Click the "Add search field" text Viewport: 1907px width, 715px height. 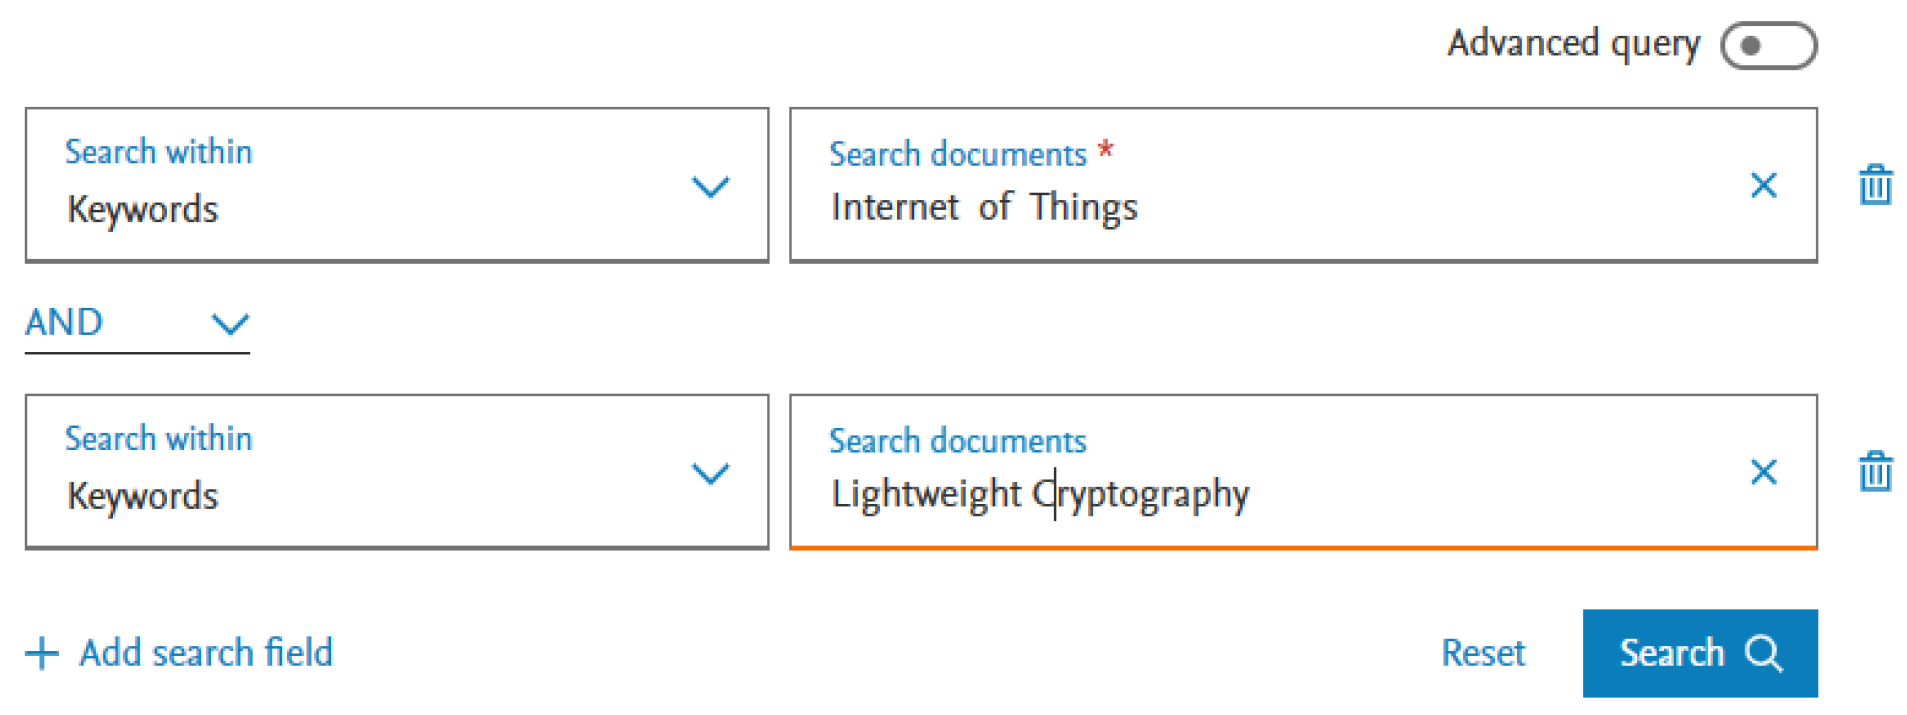(206, 654)
